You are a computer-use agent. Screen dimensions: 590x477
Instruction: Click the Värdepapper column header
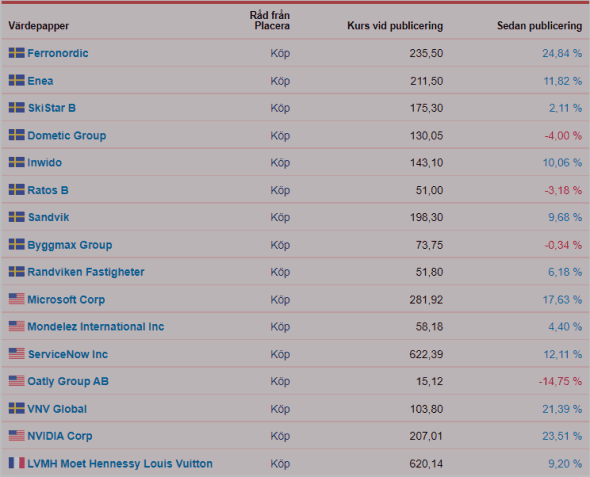click(x=38, y=26)
